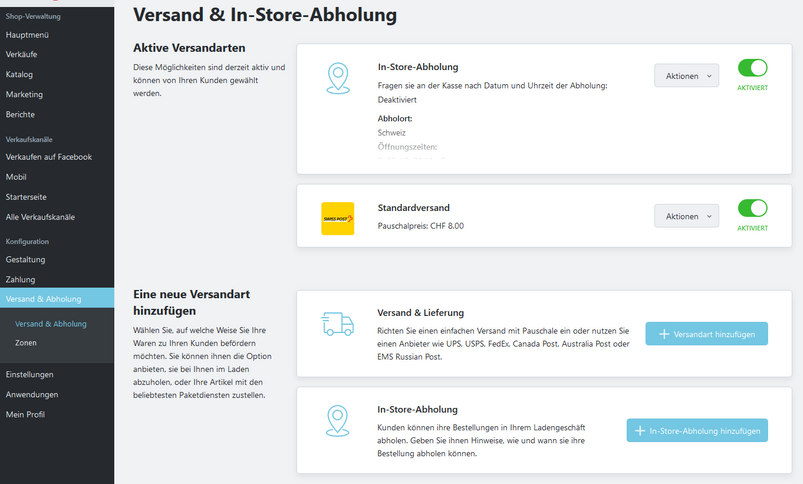Open Aktionen dropdown for In-Store-Abholung

686,76
